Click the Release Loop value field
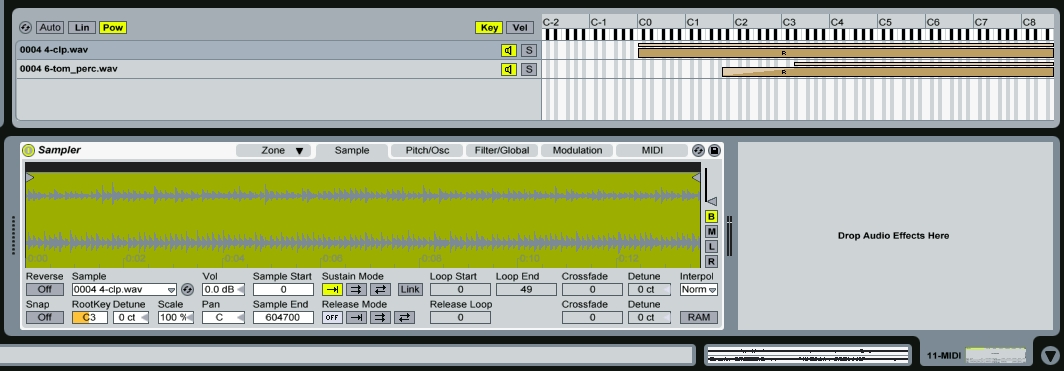Image resolution: width=1064 pixels, height=371 pixels. [460, 317]
